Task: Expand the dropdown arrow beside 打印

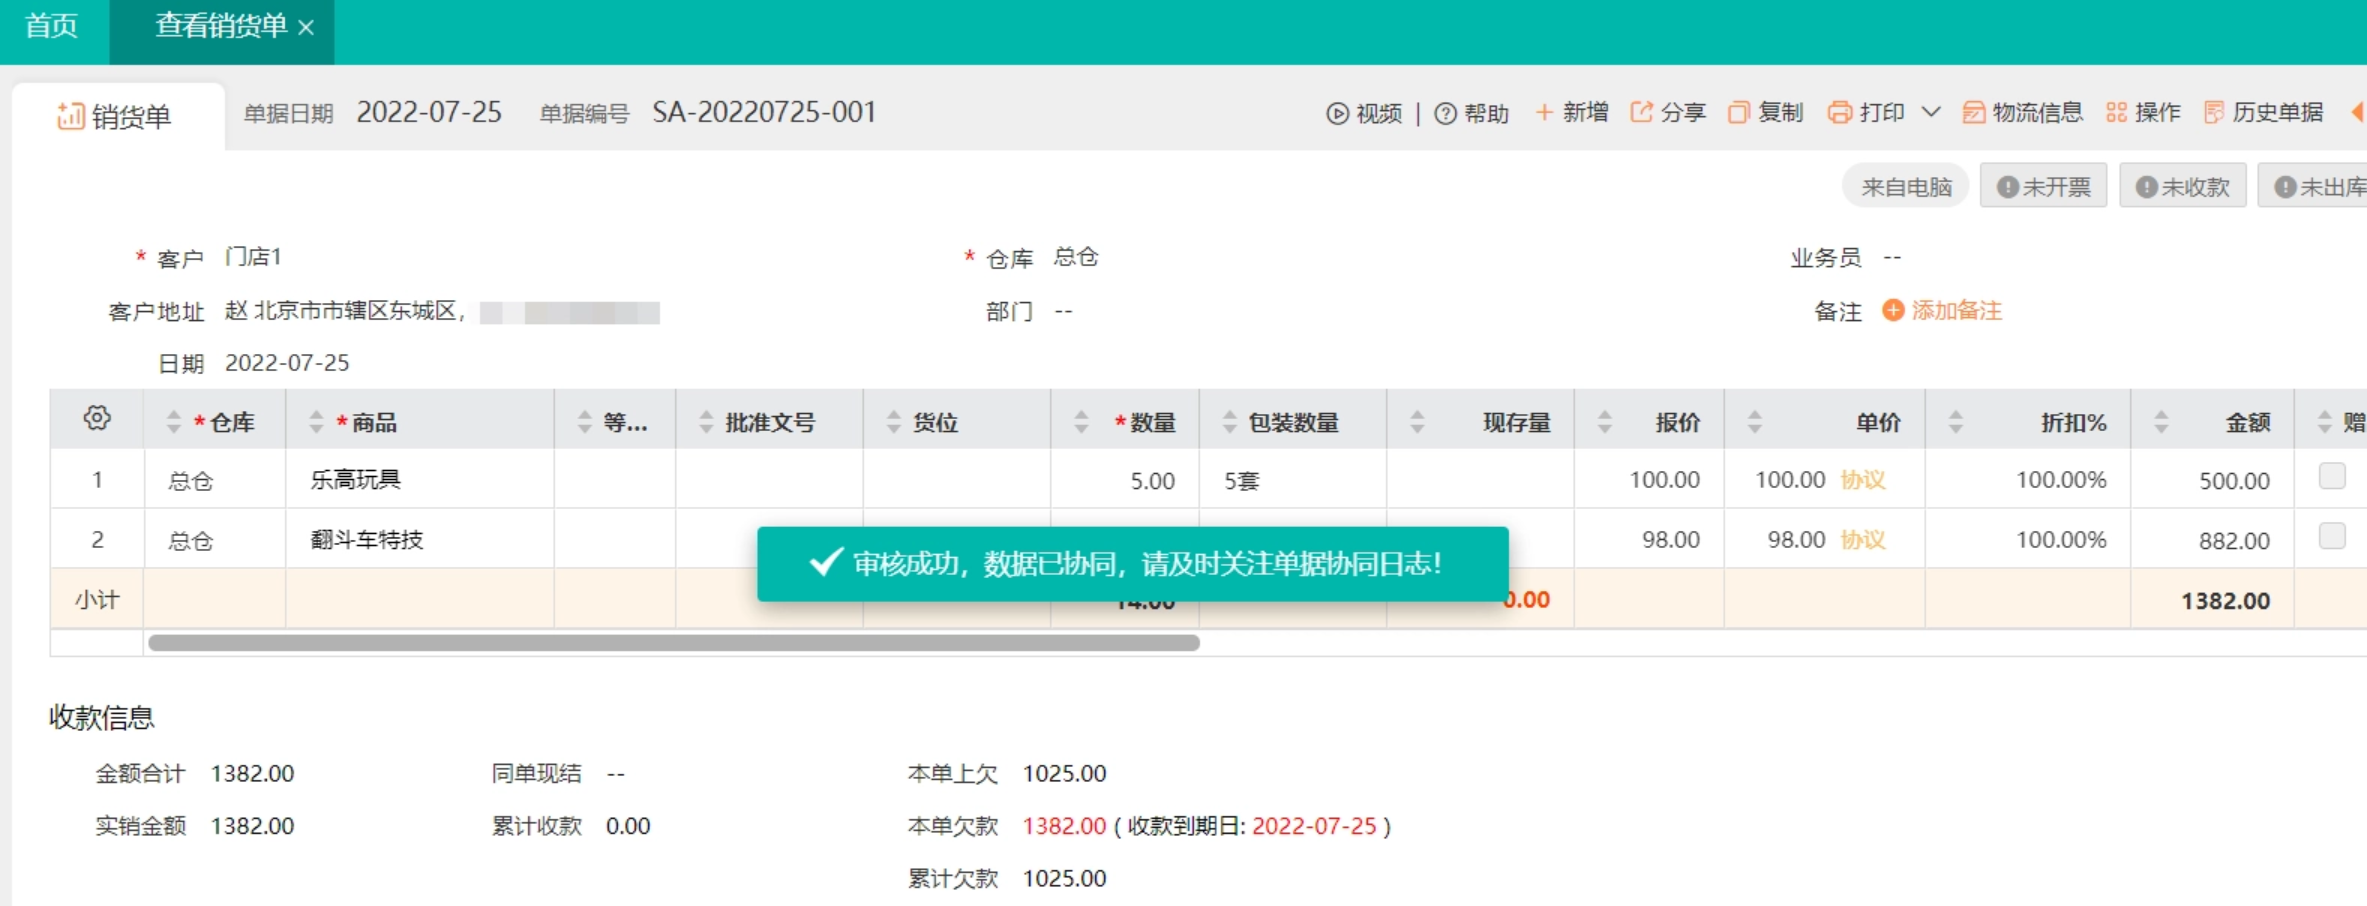Action: point(1931,112)
